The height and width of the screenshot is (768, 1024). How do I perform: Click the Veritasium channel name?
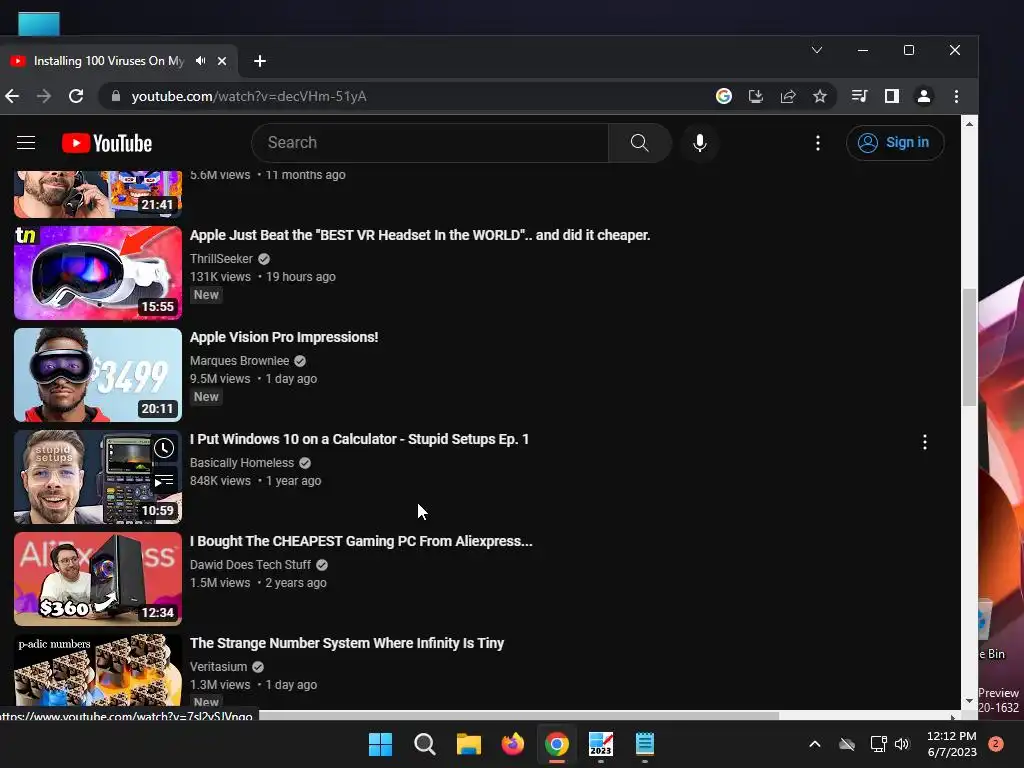tap(218, 666)
